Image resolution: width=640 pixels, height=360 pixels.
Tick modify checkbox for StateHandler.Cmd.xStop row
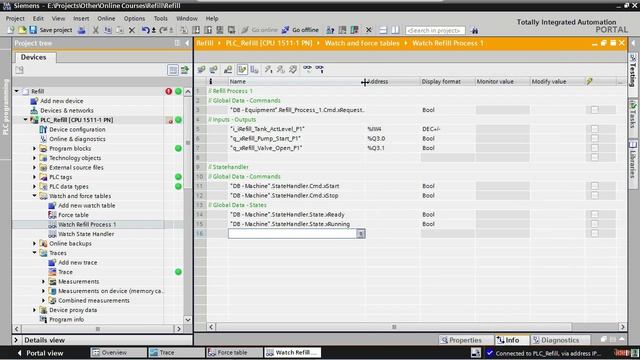[x=595, y=196]
